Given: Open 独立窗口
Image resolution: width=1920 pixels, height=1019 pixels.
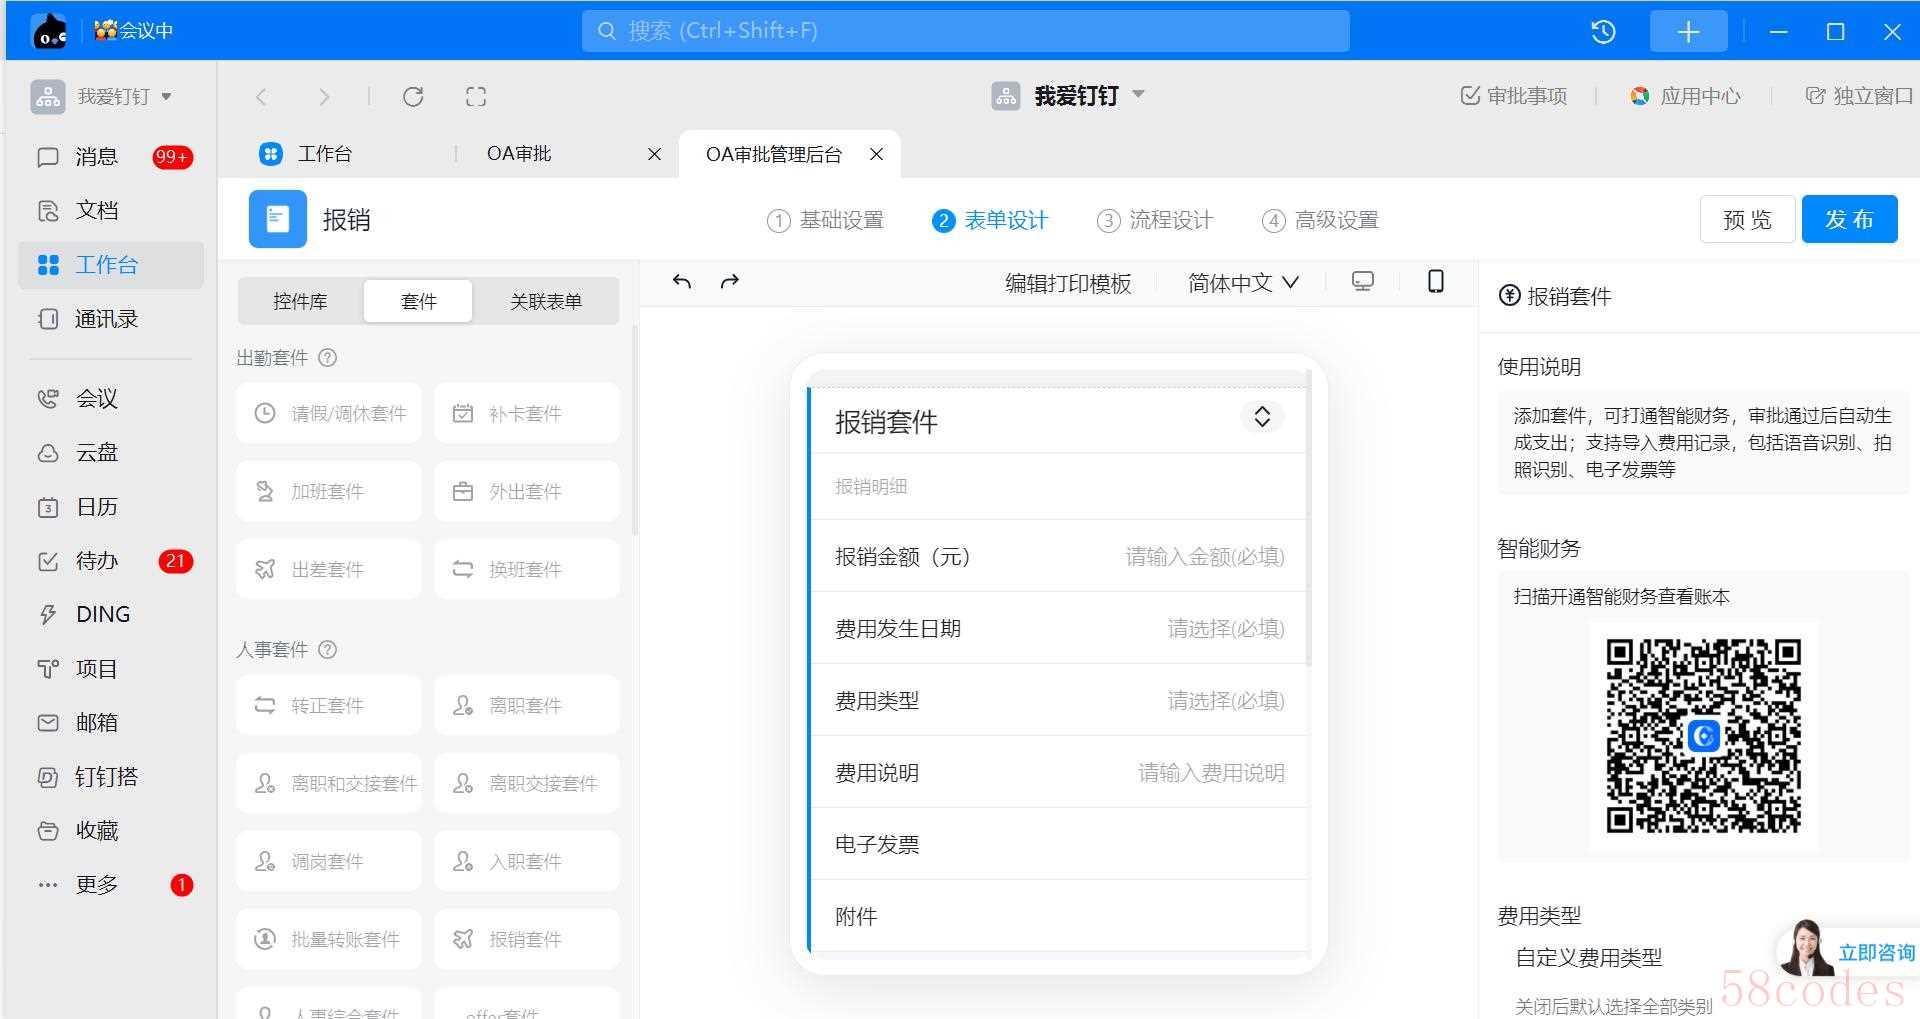Looking at the screenshot, I should click(x=1859, y=96).
